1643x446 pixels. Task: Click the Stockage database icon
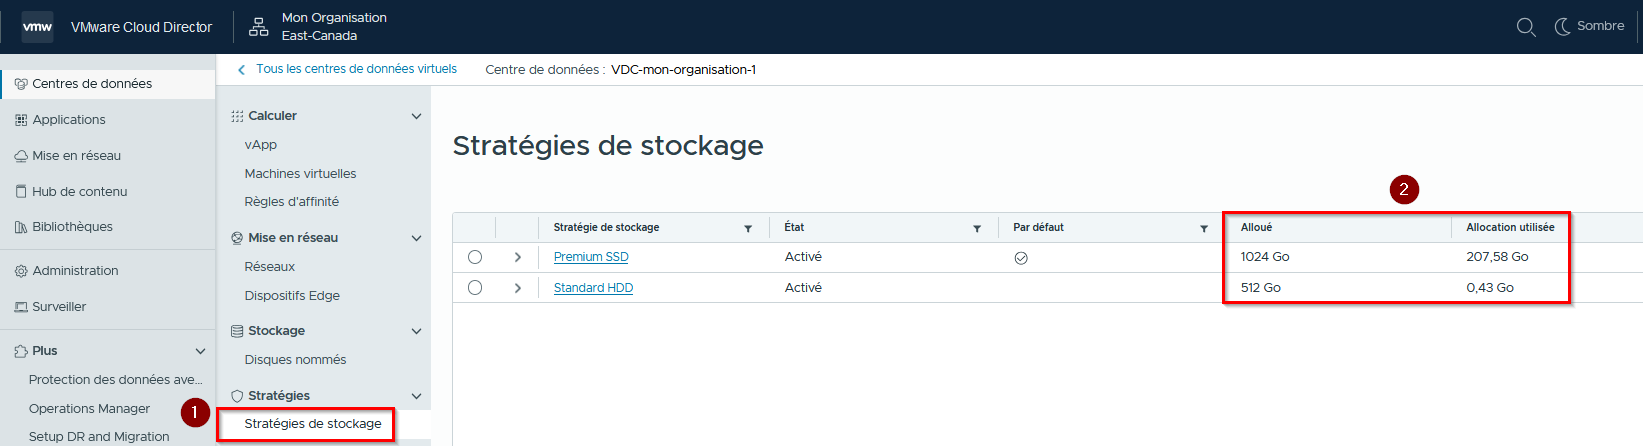(x=237, y=331)
